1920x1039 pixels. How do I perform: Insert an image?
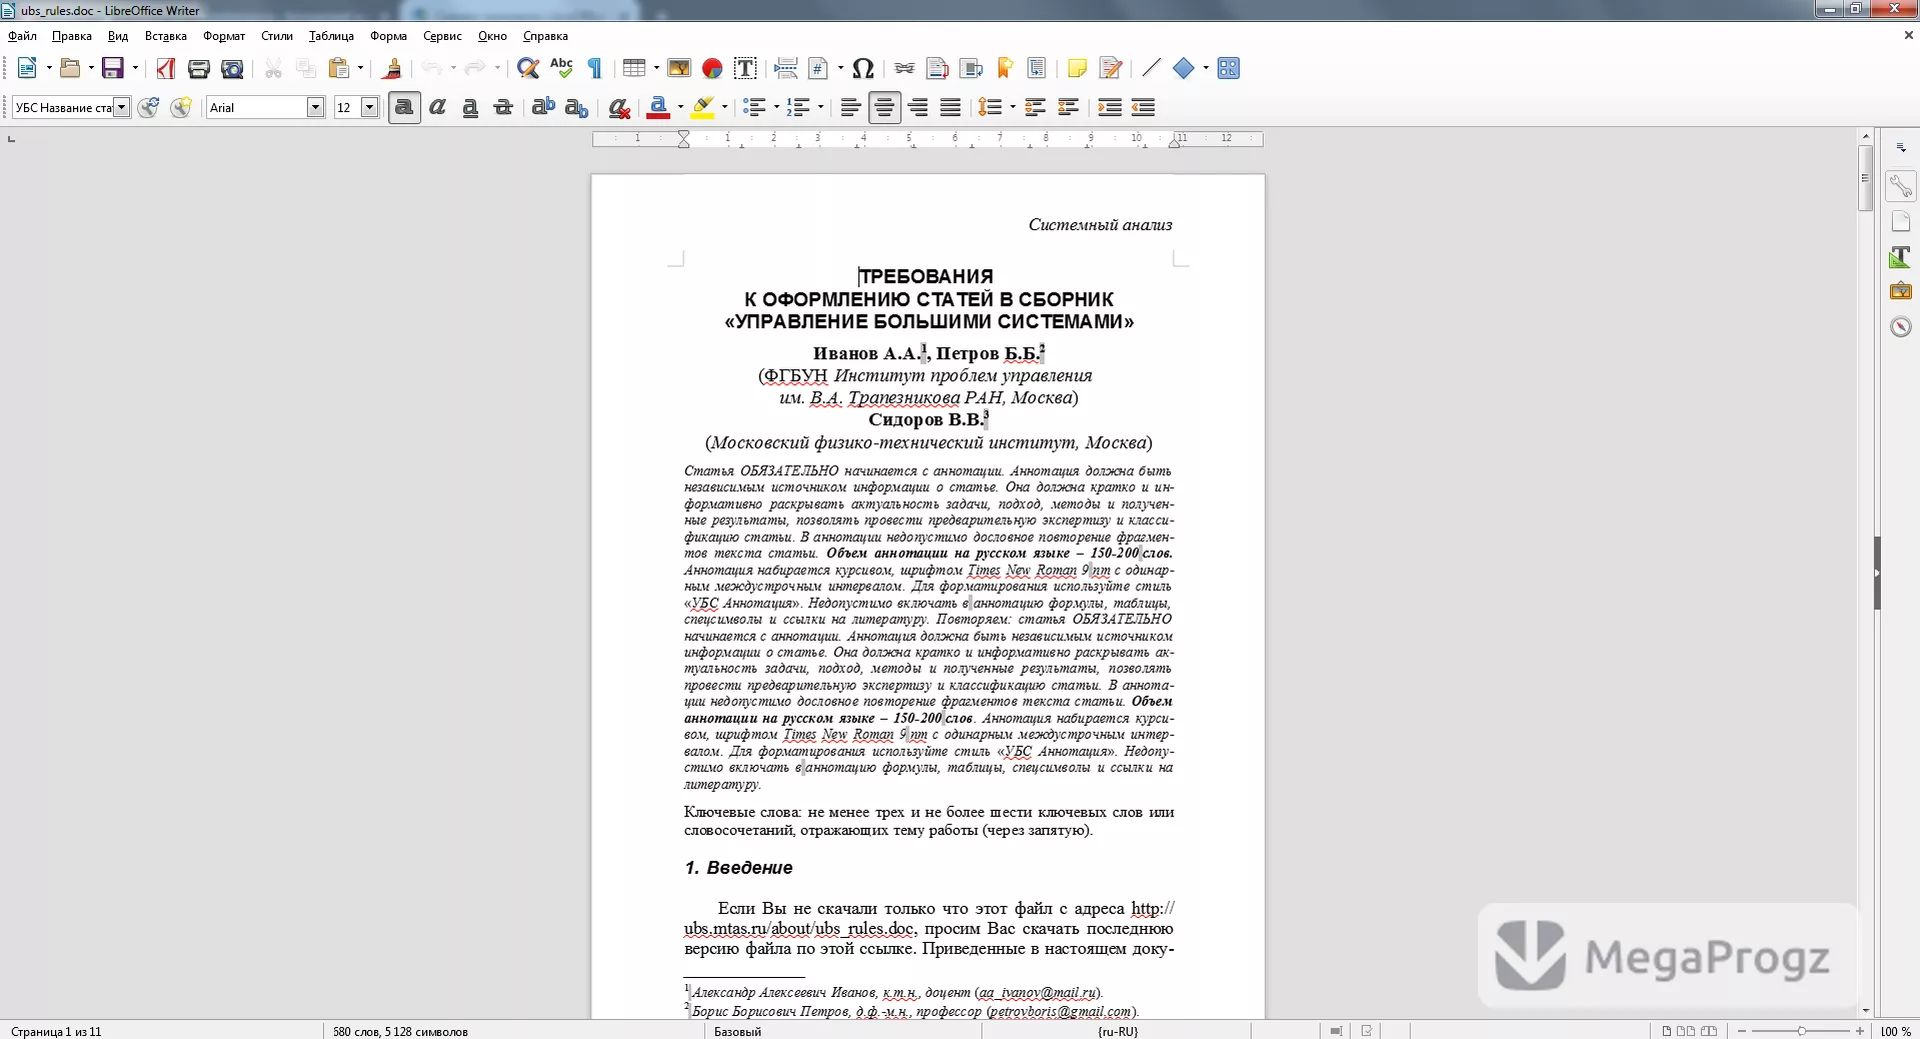click(x=679, y=68)
